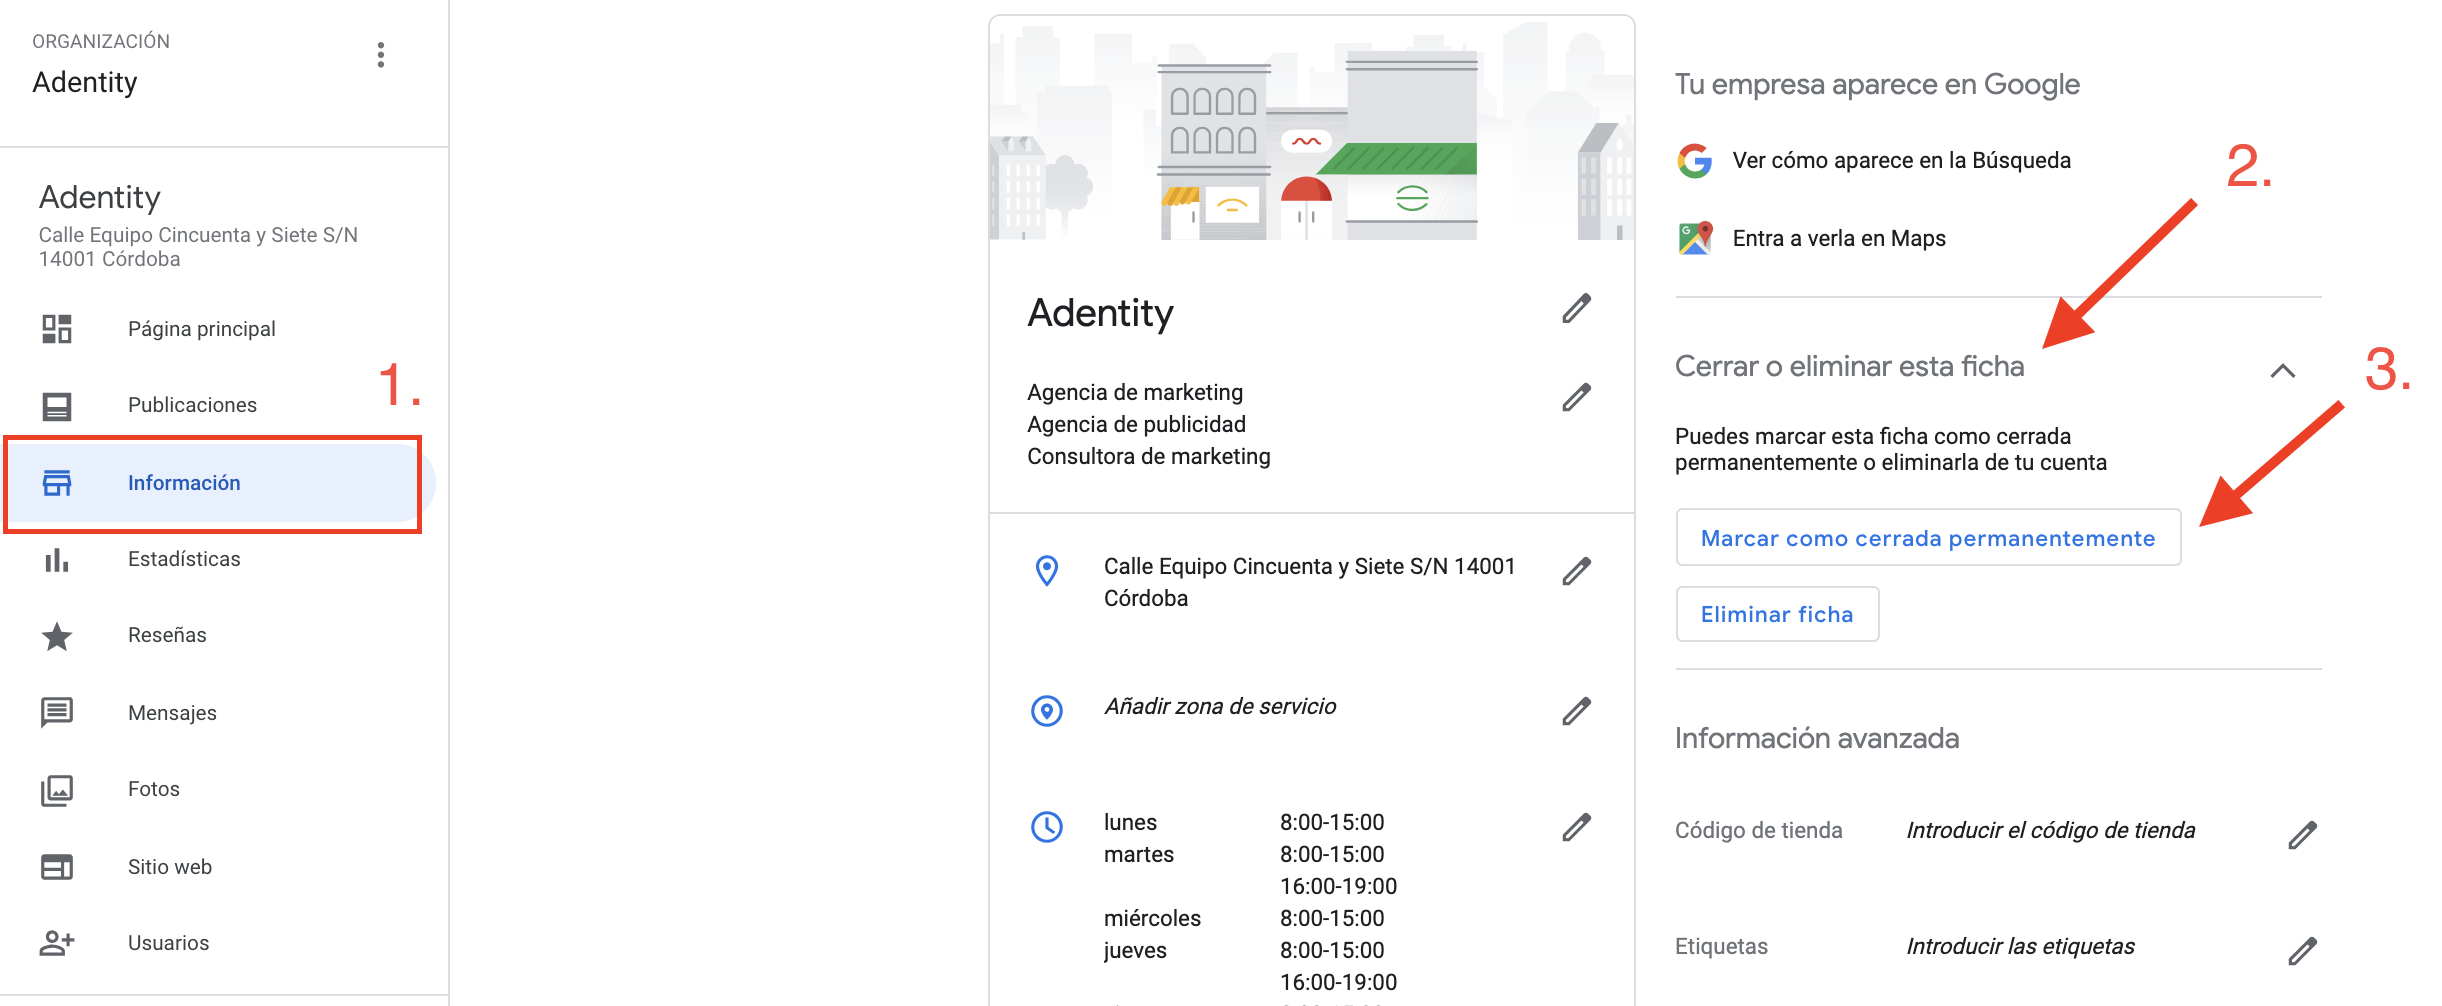Edit opening hours with the pencil icon

(x=1576, y=827)
